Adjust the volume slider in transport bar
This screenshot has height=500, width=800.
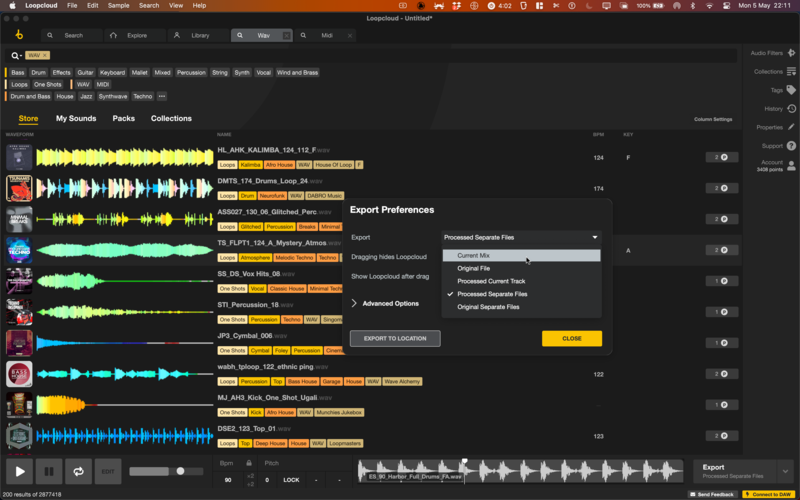coord(180,471)
